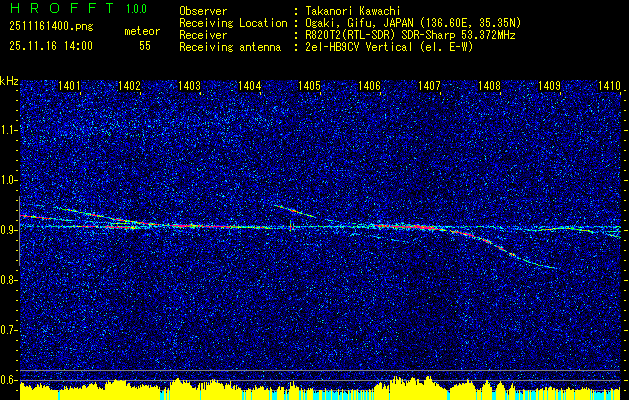
Task: Click the 0.8 frequency axis label
Action: point(9,280)
